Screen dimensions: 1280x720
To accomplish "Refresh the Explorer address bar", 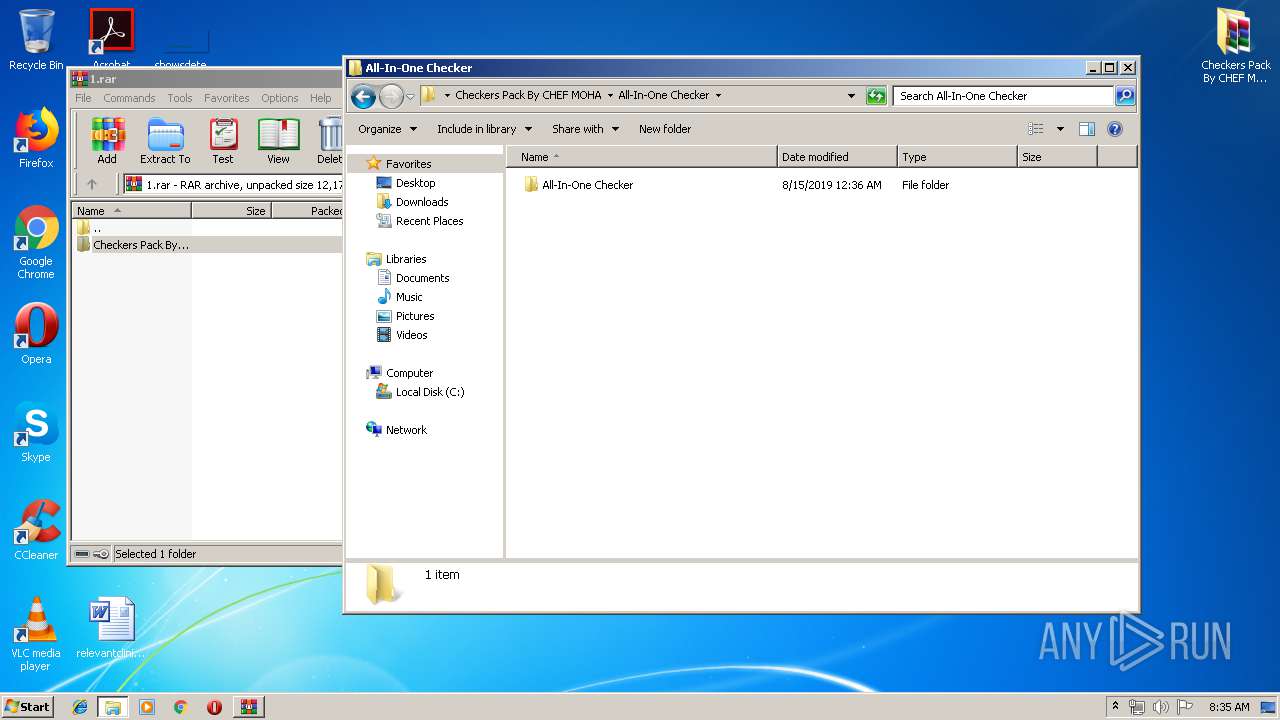I will pos(876,96).
